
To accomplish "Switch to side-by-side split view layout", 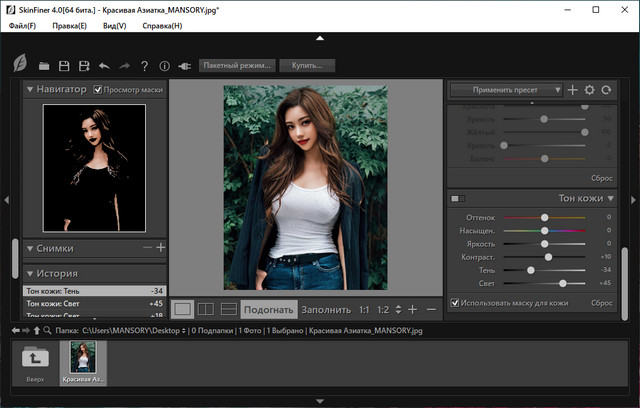I will [x=205, y=309].
